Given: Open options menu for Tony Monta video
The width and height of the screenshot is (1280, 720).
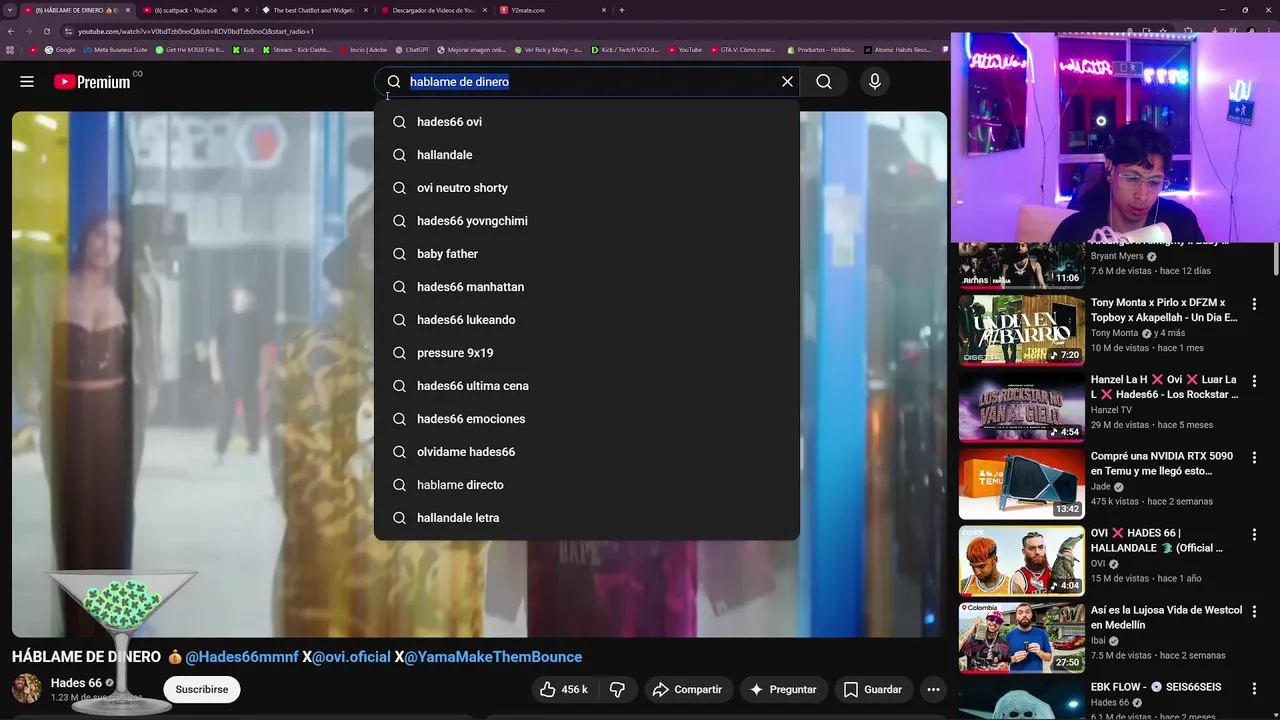Looking at the screenshot, I should tap(1254, 304).
